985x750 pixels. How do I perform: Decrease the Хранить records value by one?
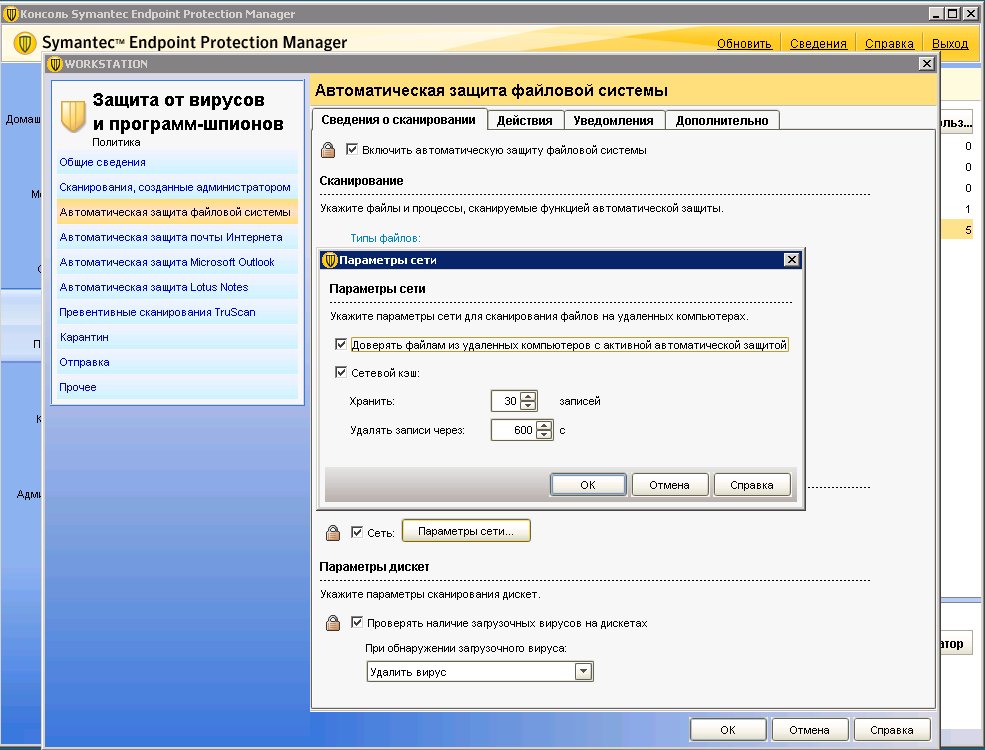pyautogui.click(x=528, y=406)
